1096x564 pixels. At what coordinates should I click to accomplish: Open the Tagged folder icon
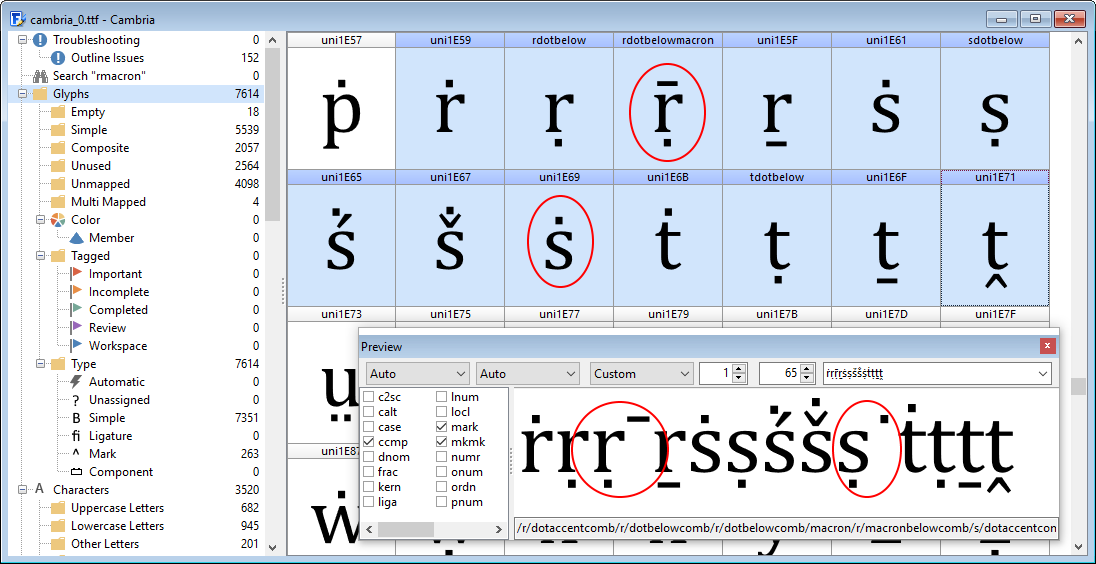click(x=58, y=256)
